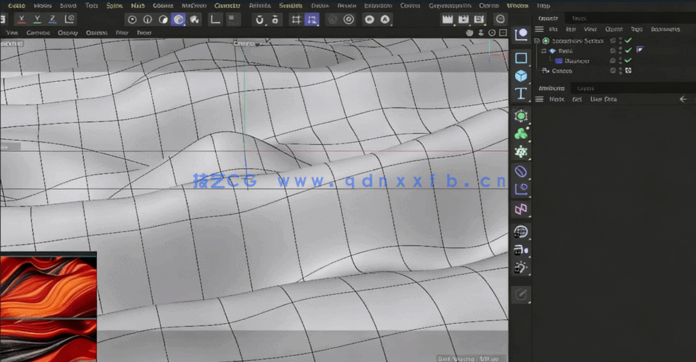
Task: Toggle Displacer visibility dots
Action: click(621, 61)
